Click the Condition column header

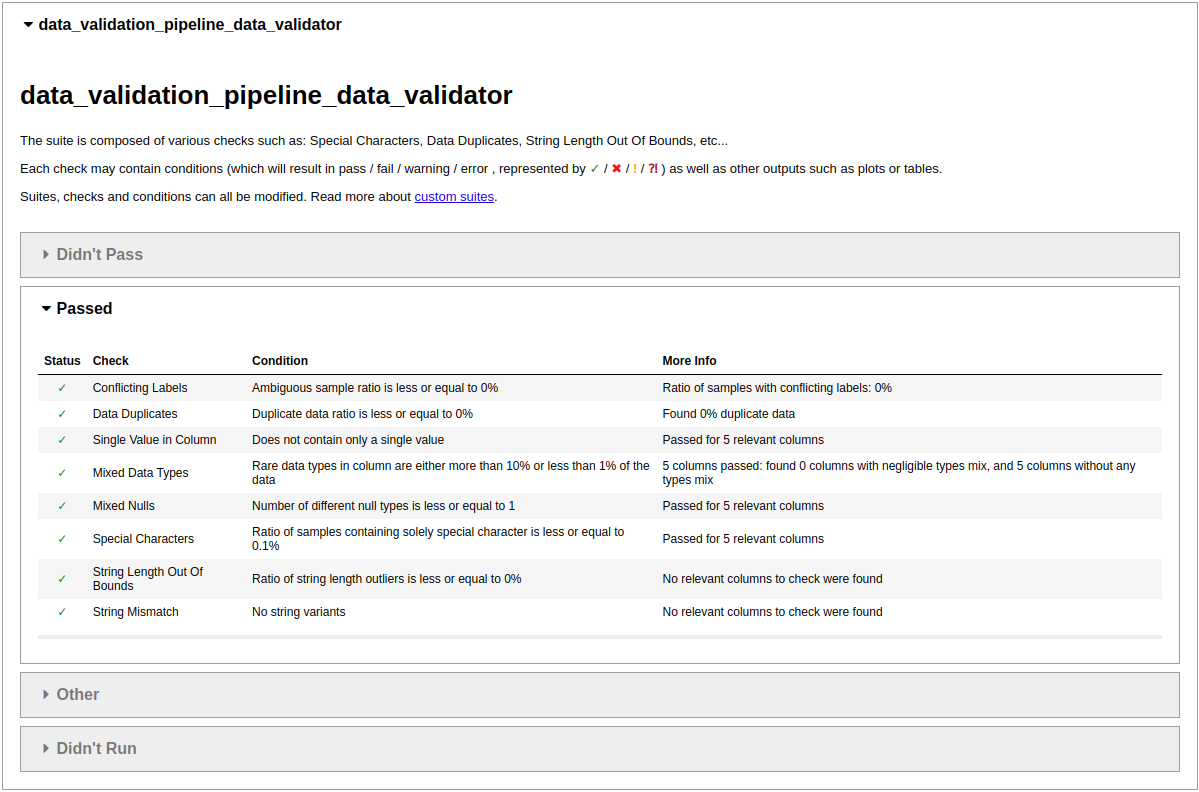click(280, 361)
